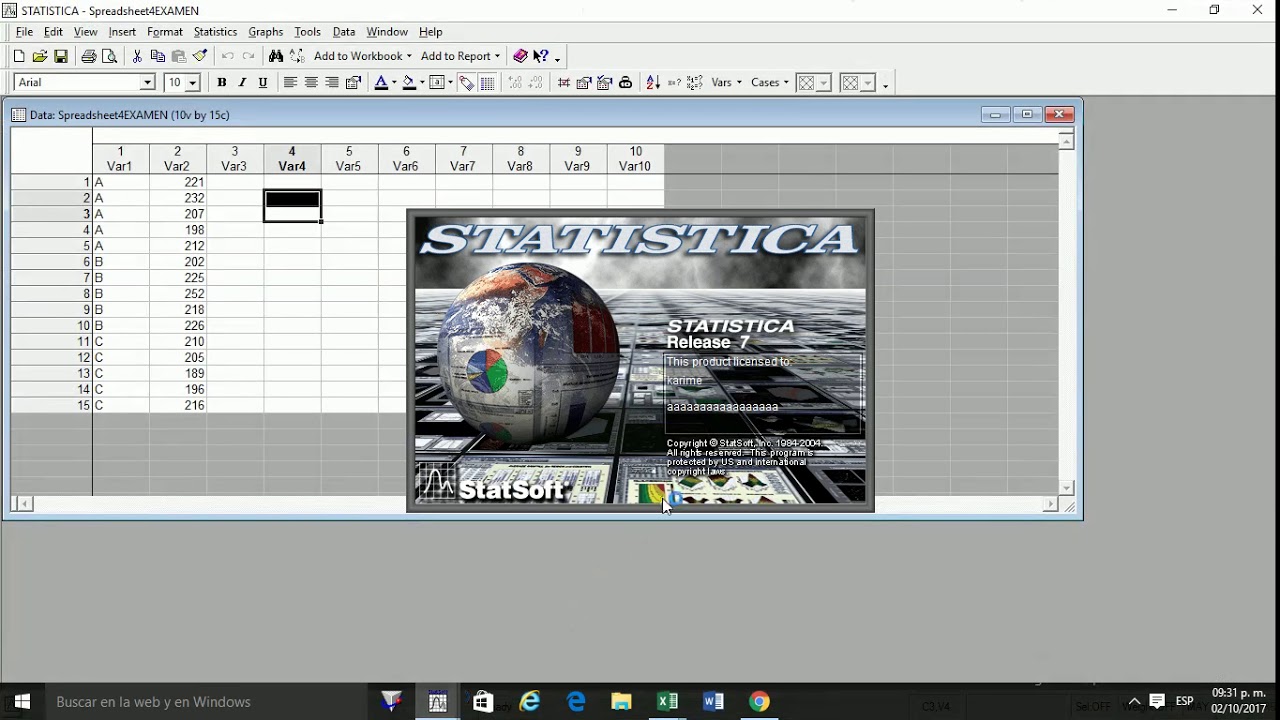Open the Vars dropdown menu
1280x720 pixels.
727,83
